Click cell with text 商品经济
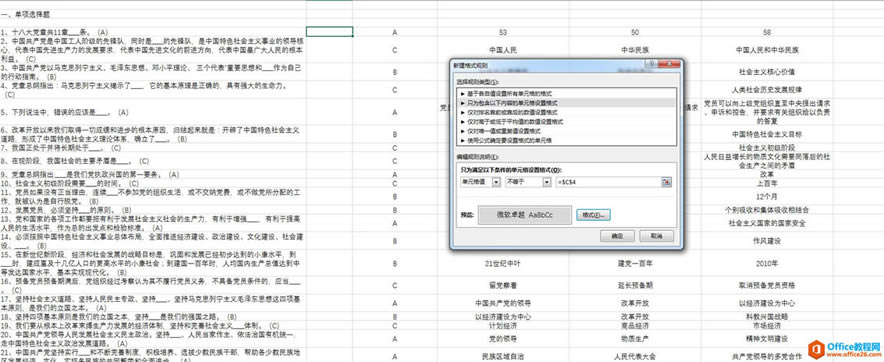Screen dimensions: 884x362 pos(635,326)
